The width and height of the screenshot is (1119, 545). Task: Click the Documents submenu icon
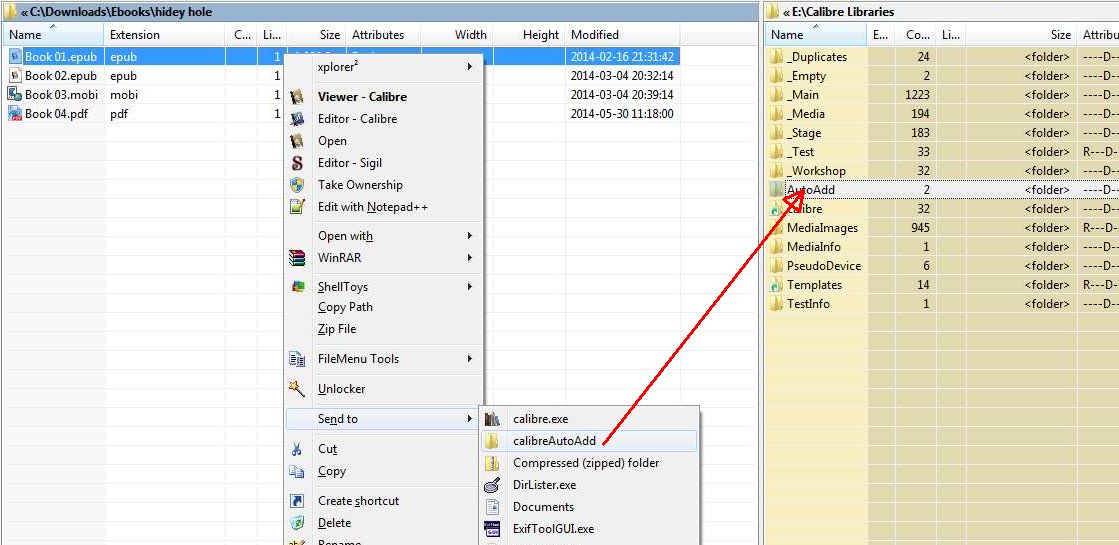[x=492, y=507]
